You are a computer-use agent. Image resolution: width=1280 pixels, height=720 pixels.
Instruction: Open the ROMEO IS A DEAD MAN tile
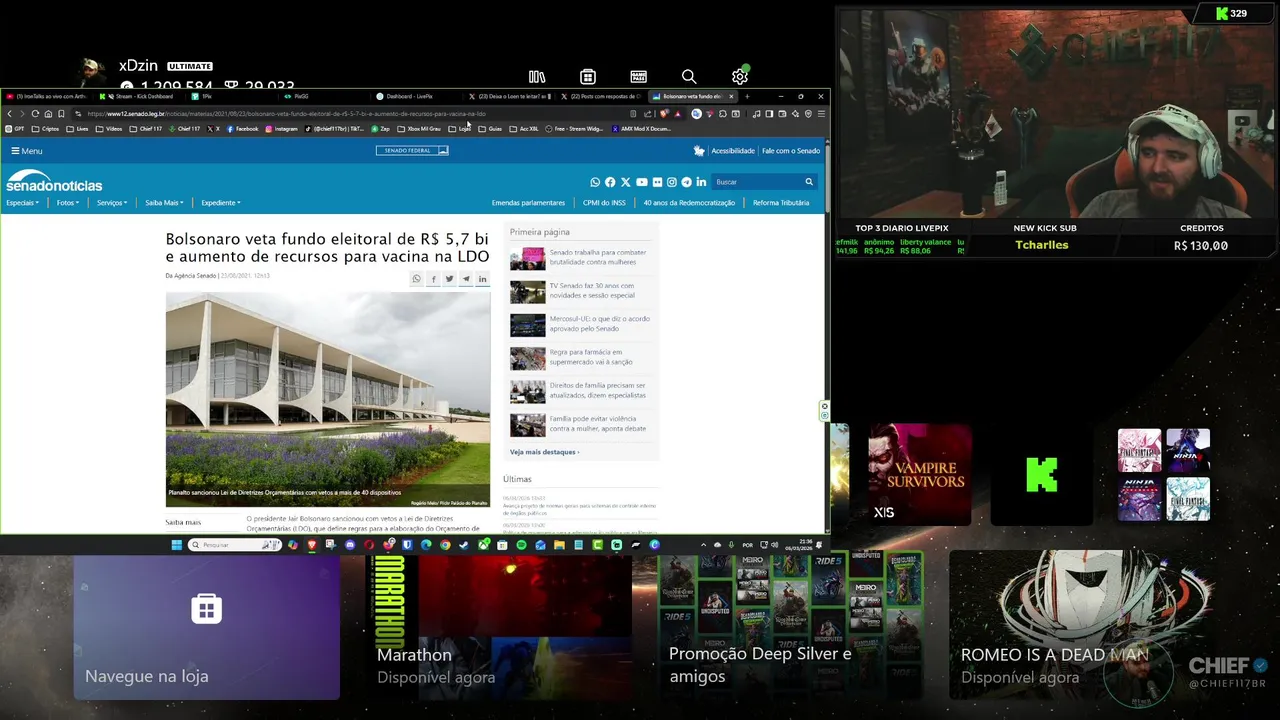pos(1083,627)
